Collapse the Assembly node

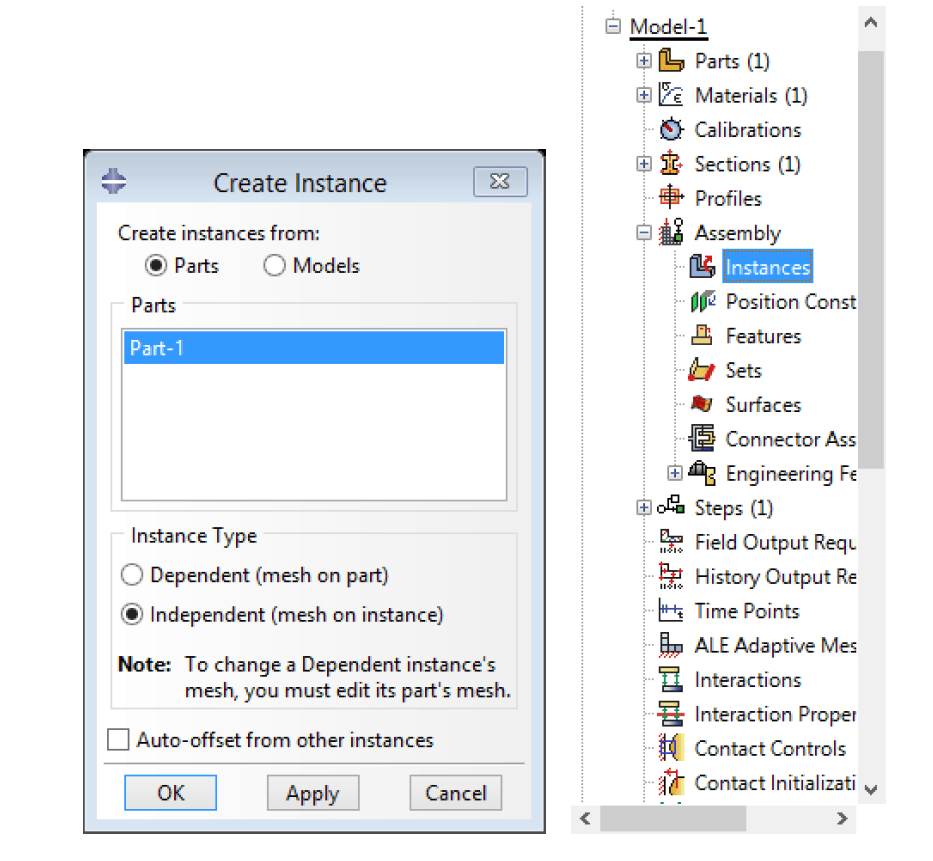(644, 232)
